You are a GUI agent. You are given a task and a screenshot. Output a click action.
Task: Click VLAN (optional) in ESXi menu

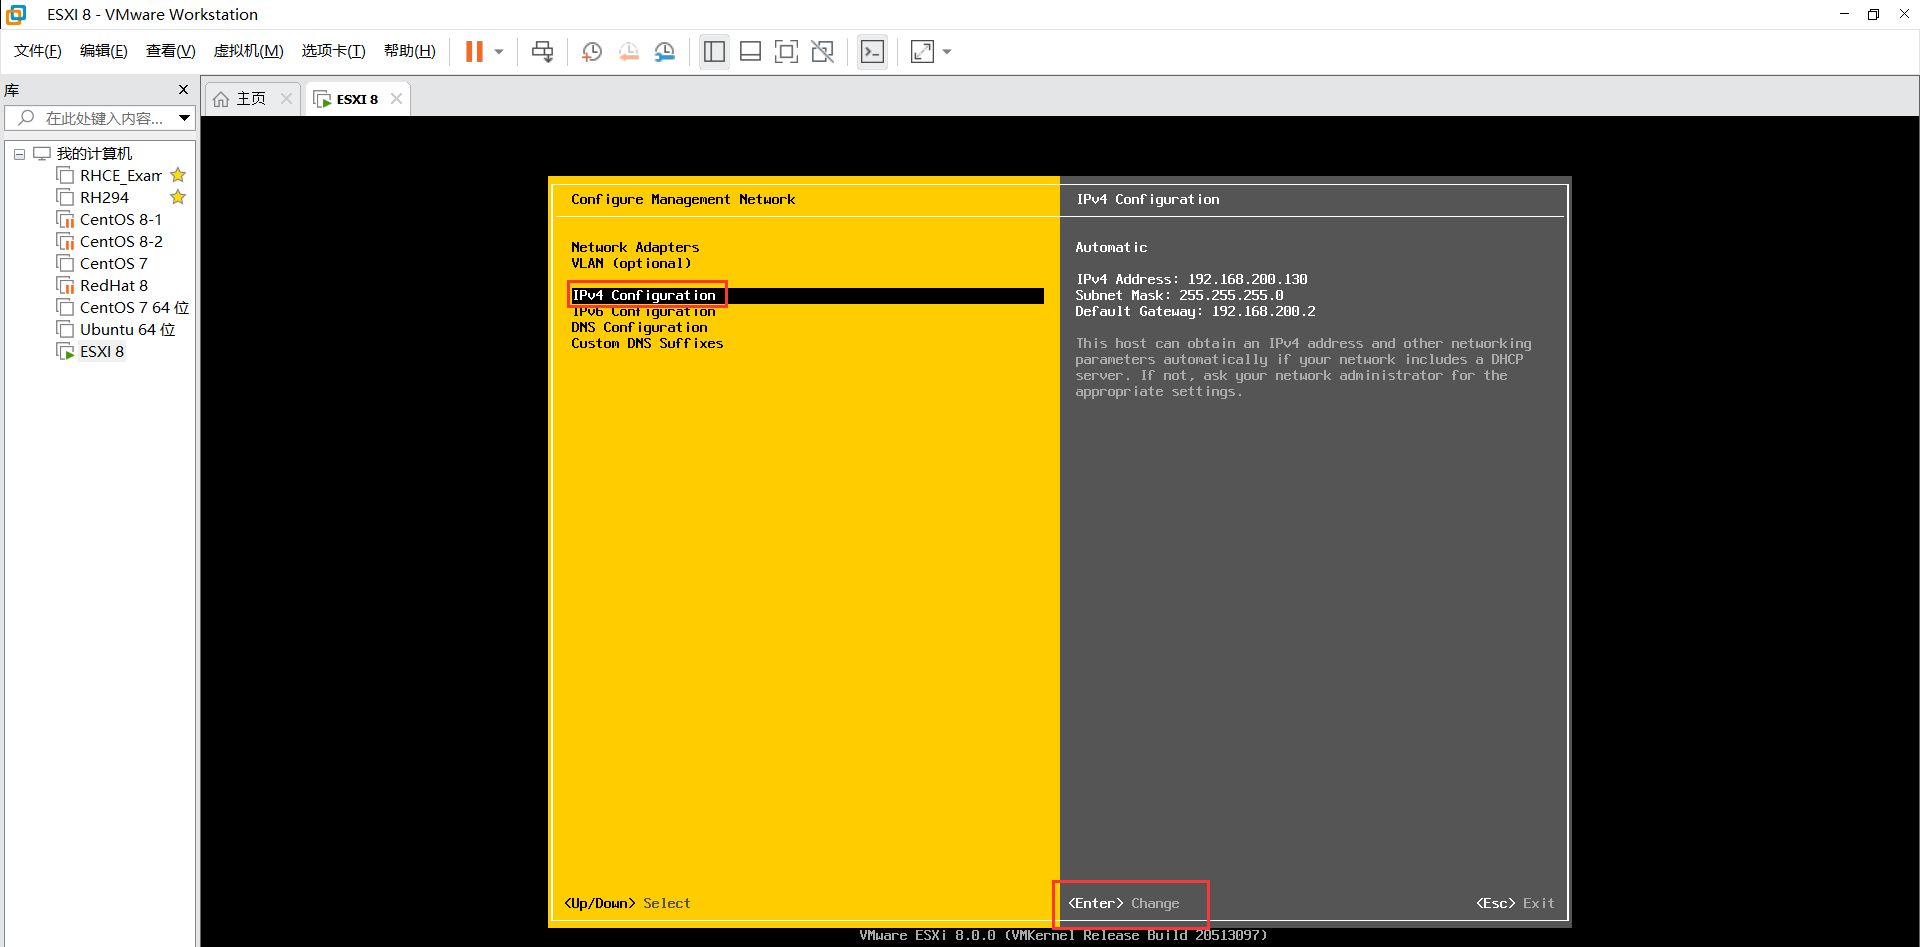coord(631,263)
